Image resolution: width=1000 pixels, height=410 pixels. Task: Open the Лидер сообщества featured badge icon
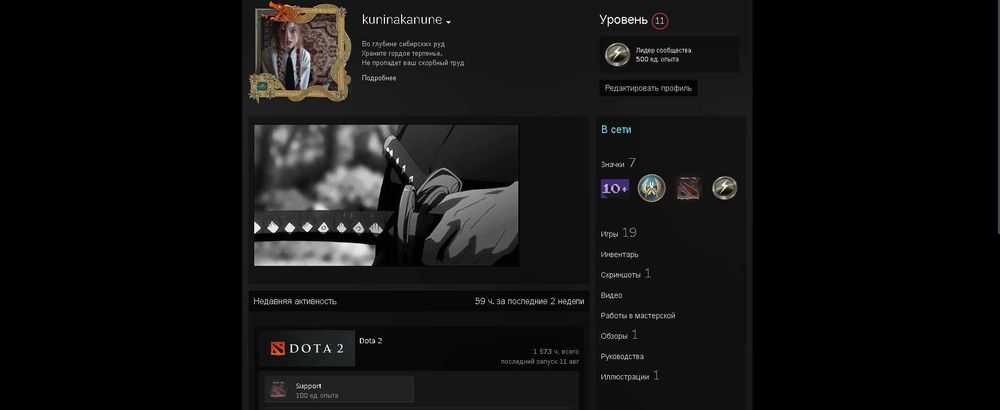[617, 55]
